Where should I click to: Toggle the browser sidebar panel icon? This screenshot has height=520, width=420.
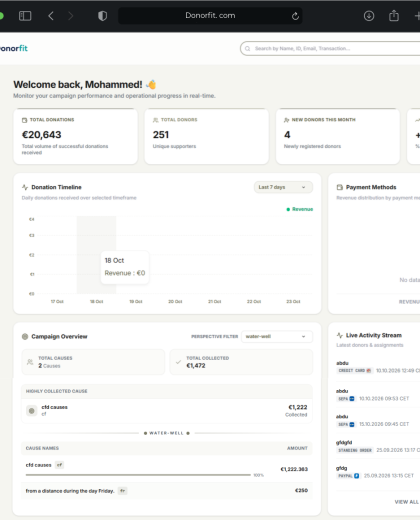click(x=25, y=16)
